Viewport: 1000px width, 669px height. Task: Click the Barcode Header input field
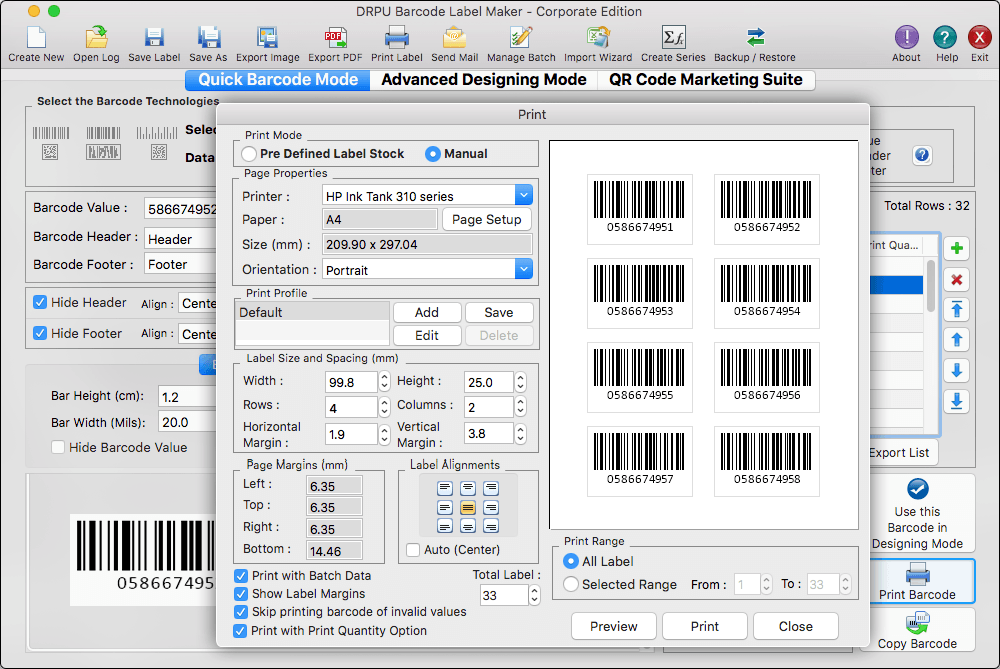tap(180, 239)
